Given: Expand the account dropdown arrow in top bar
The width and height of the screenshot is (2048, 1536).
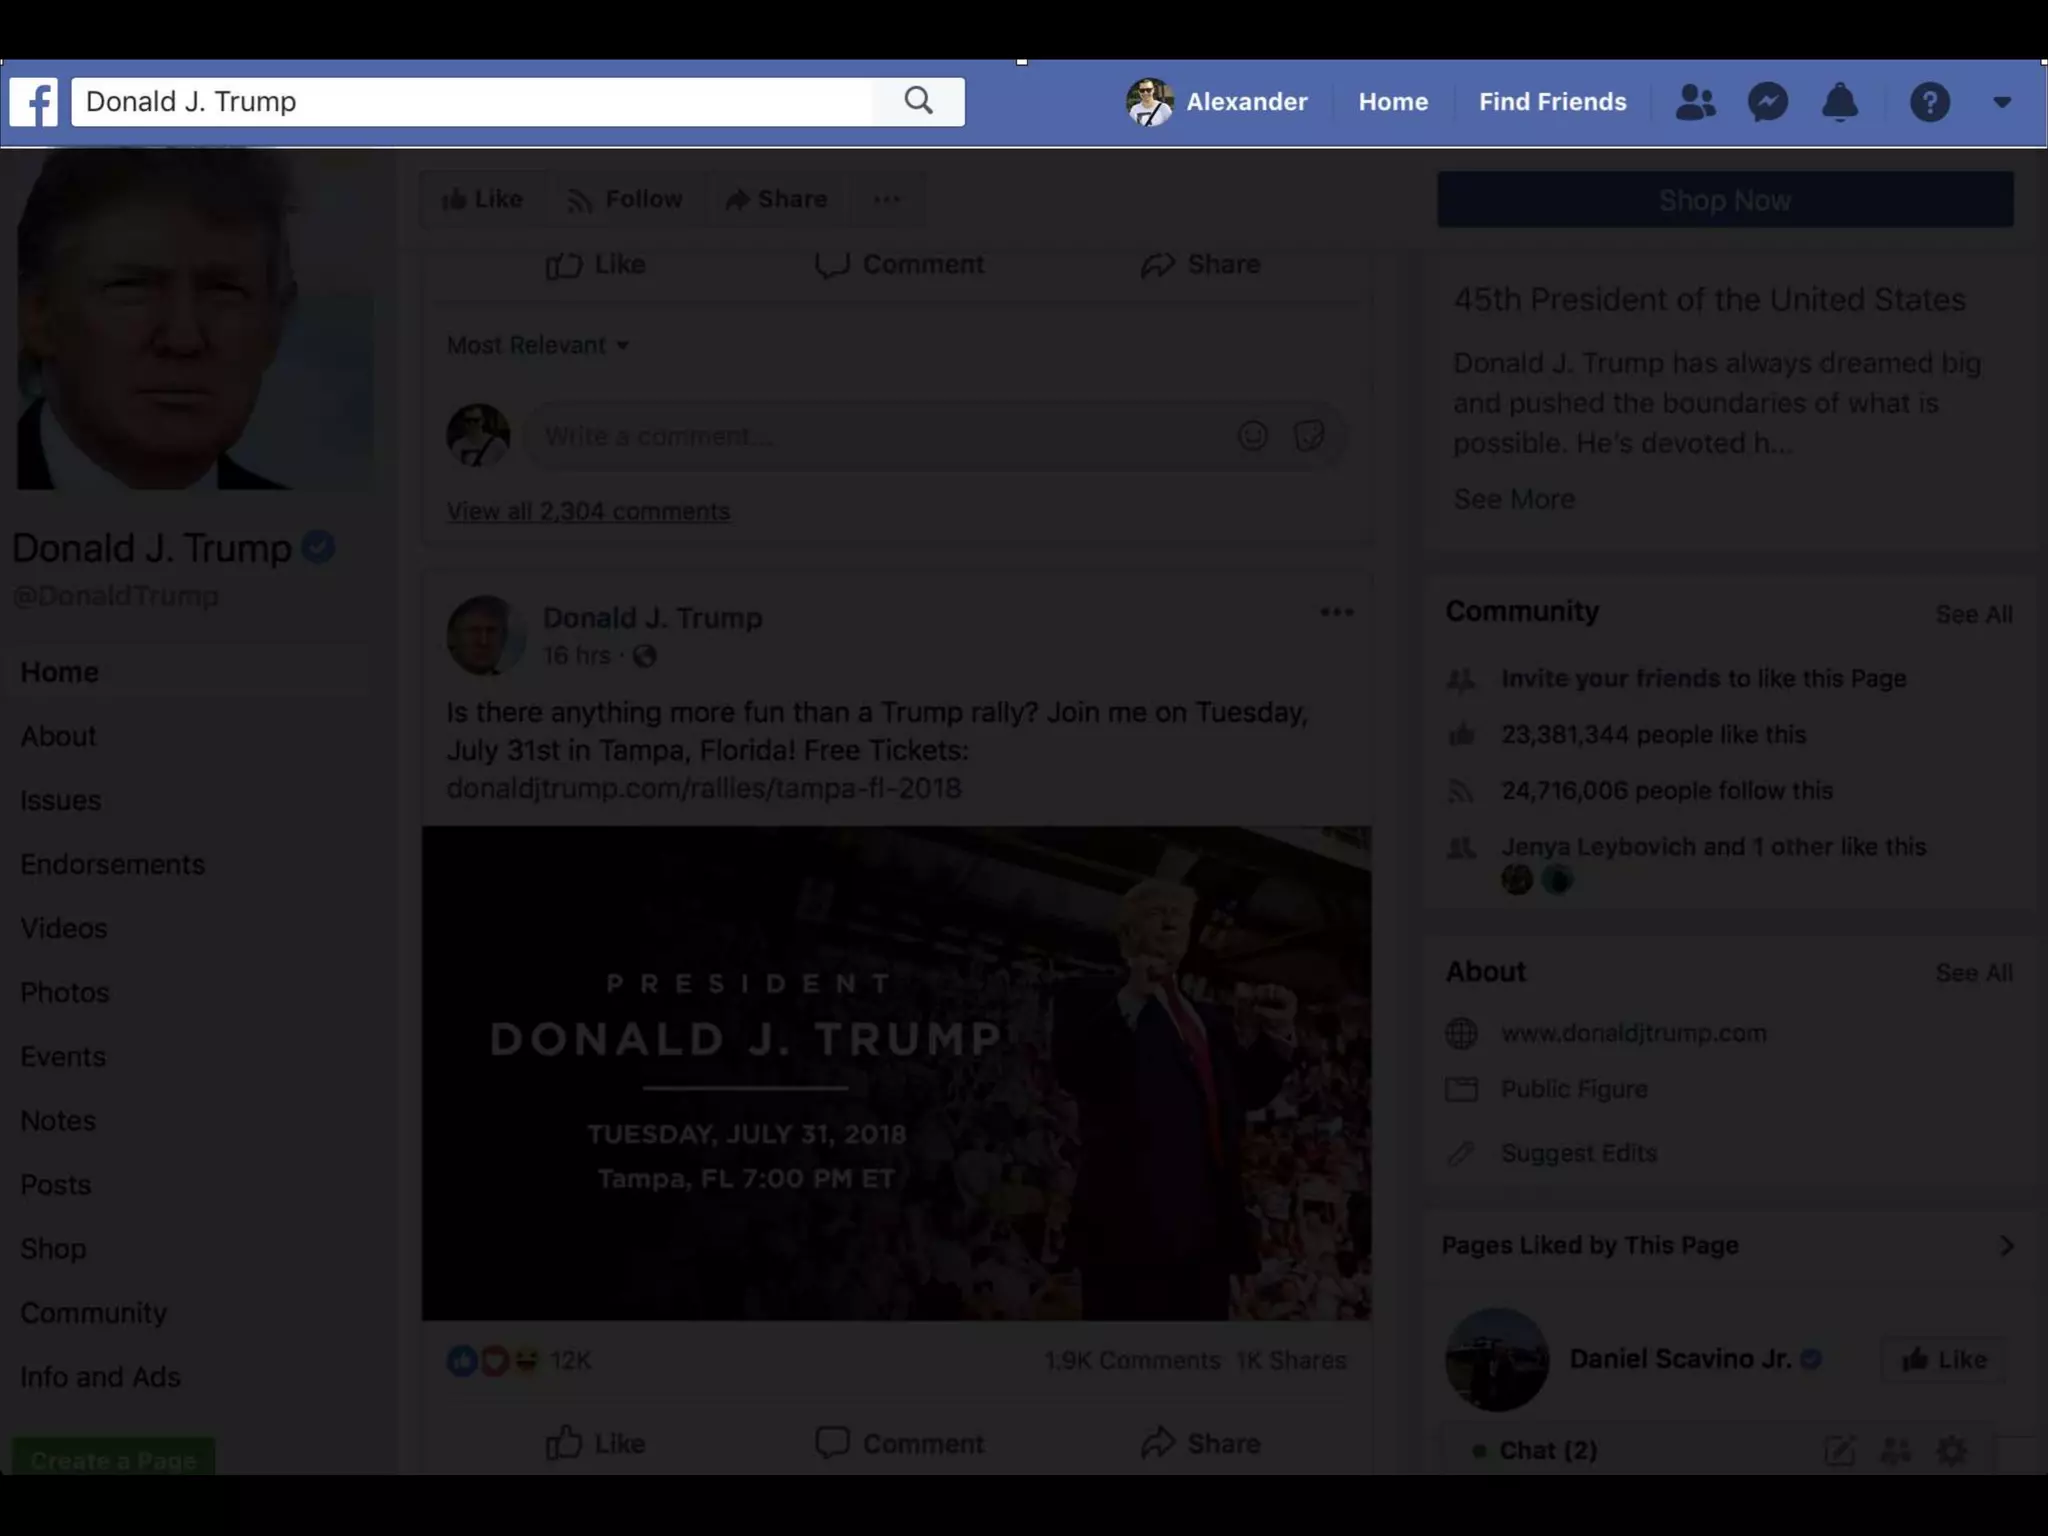Looking at the screenshot, I should 2002,102.
